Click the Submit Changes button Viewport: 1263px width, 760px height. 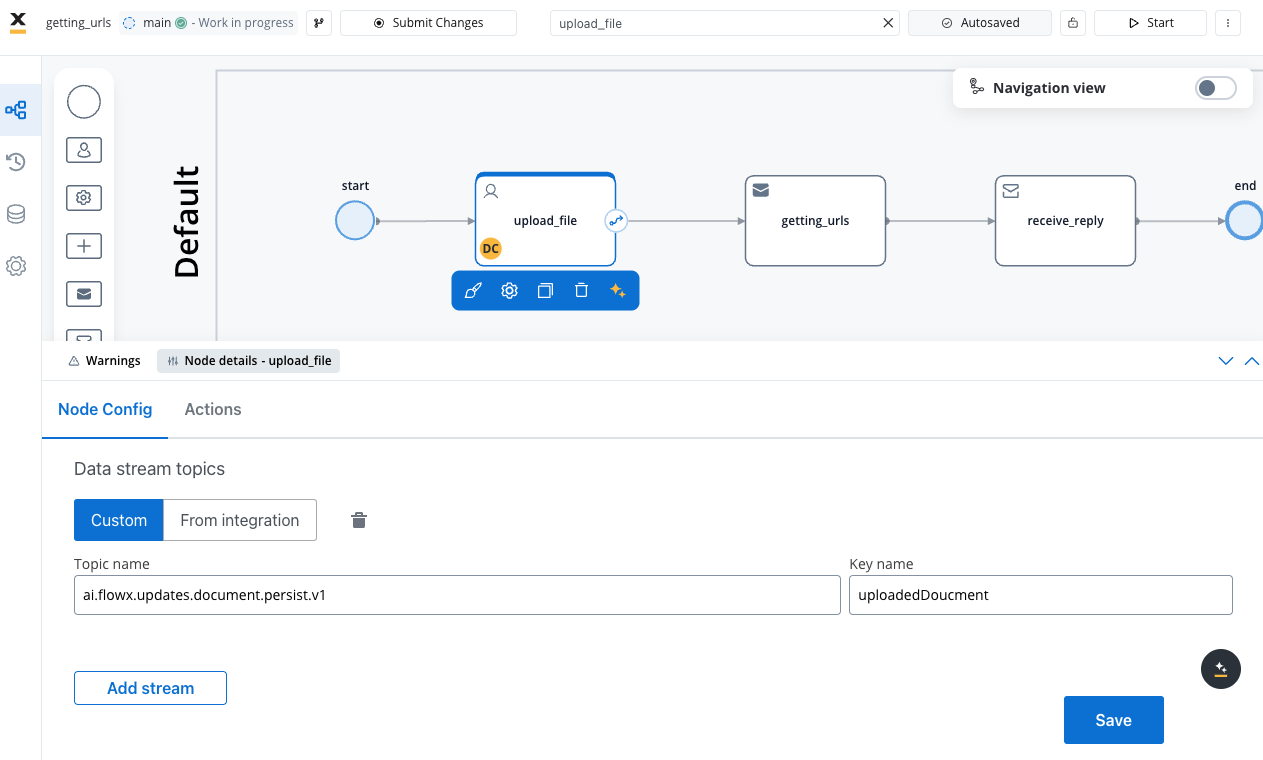(x=428, y=23)
